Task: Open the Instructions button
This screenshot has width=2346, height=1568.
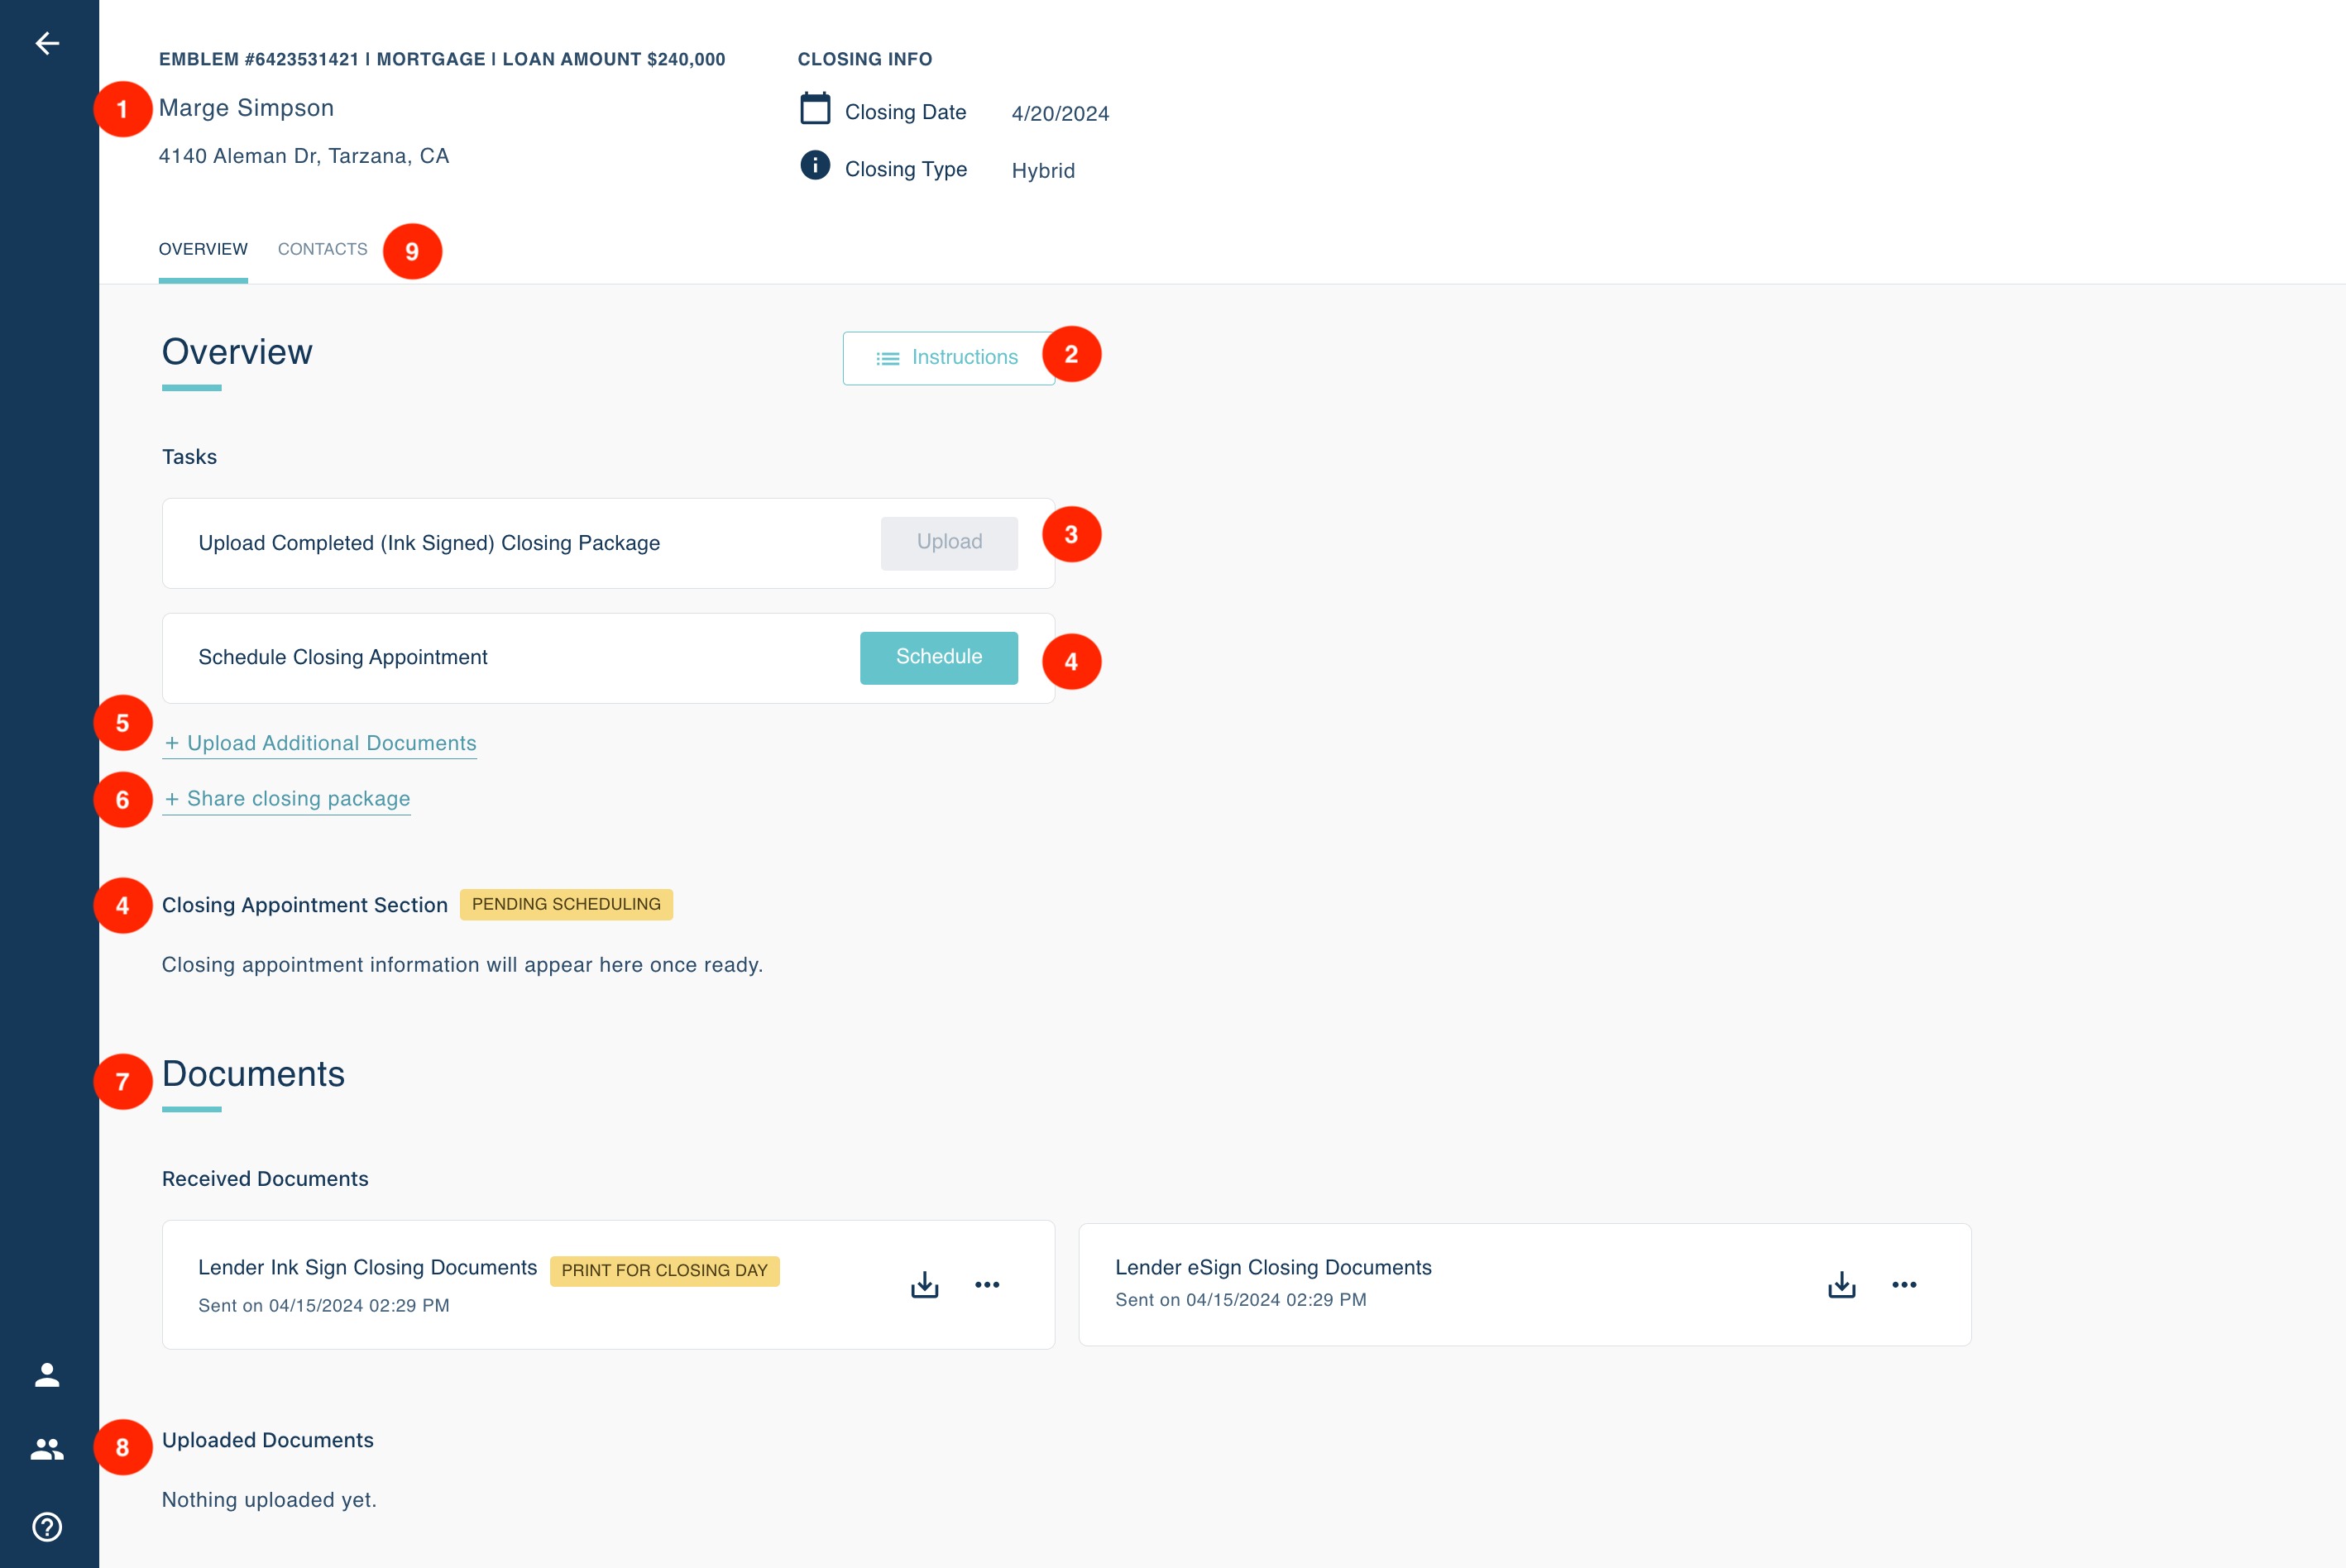Action: pos(947,358)
